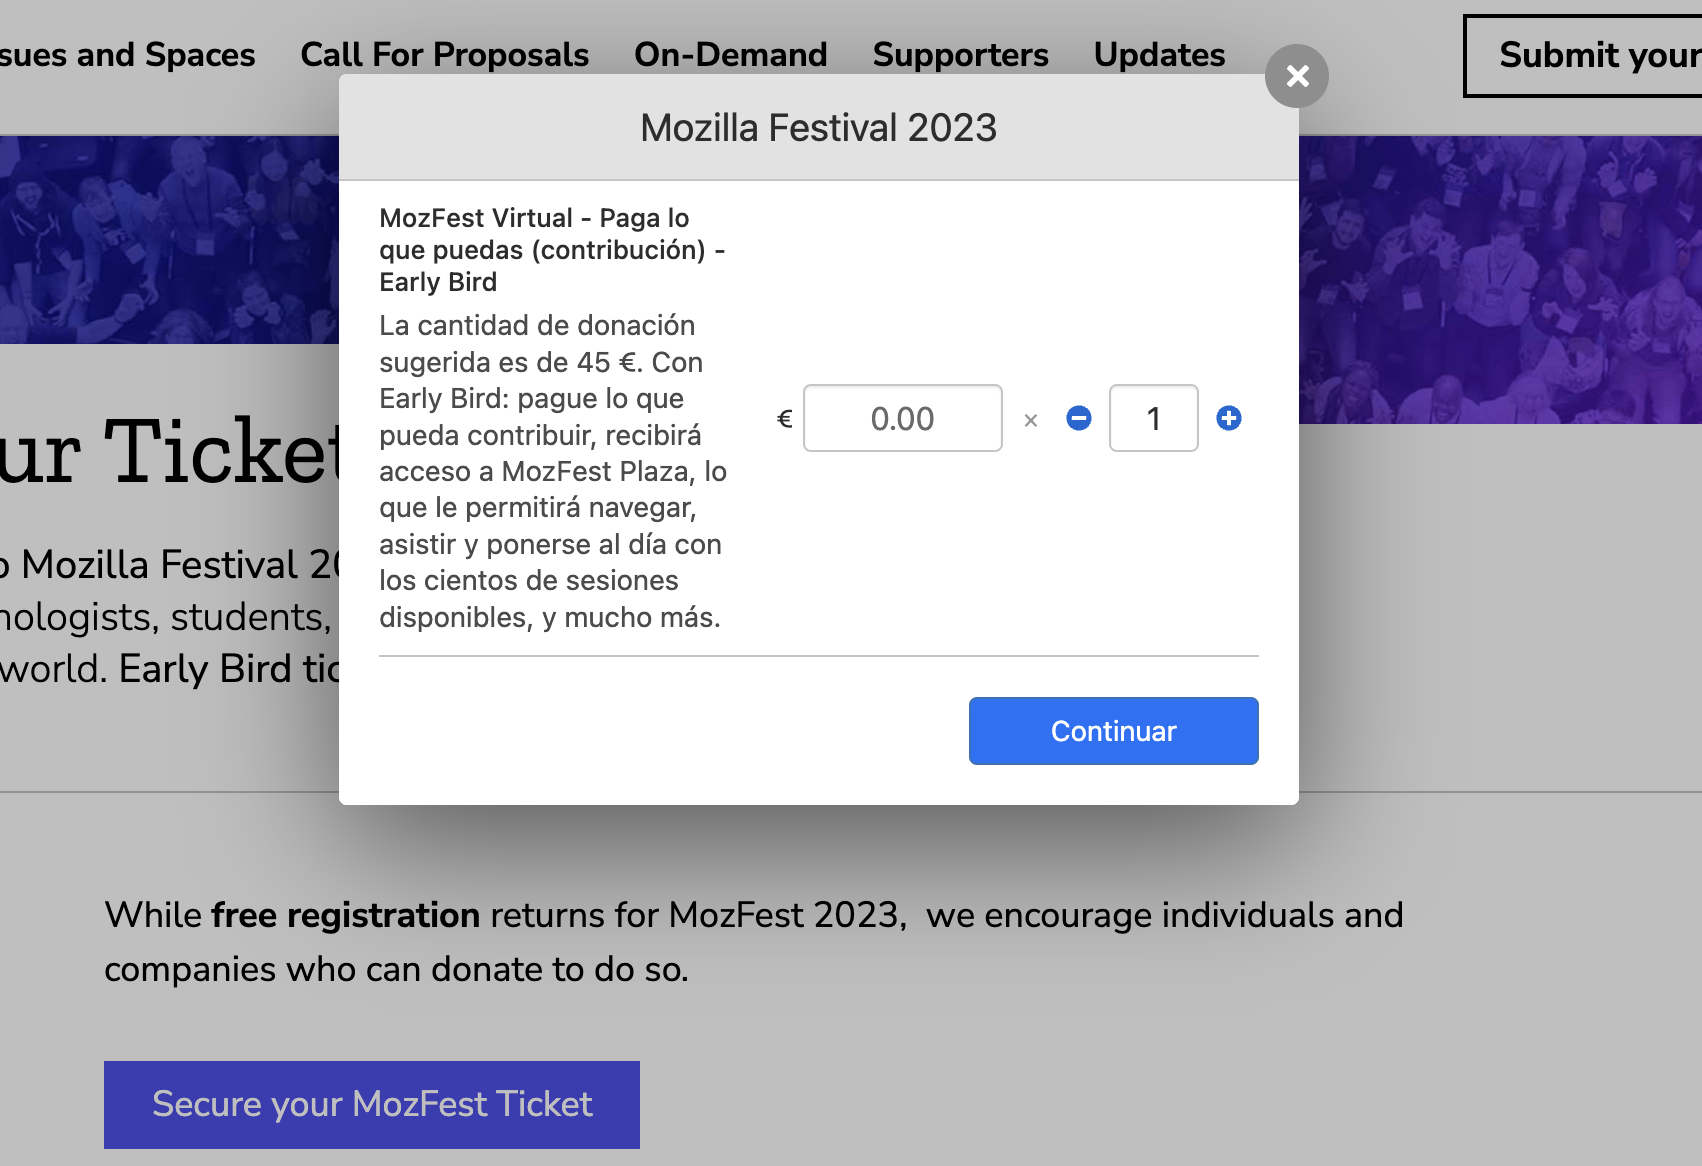This screenshot has width=1702, height=1166.
Task: Open the Updates page
Action: (1159, 55)
